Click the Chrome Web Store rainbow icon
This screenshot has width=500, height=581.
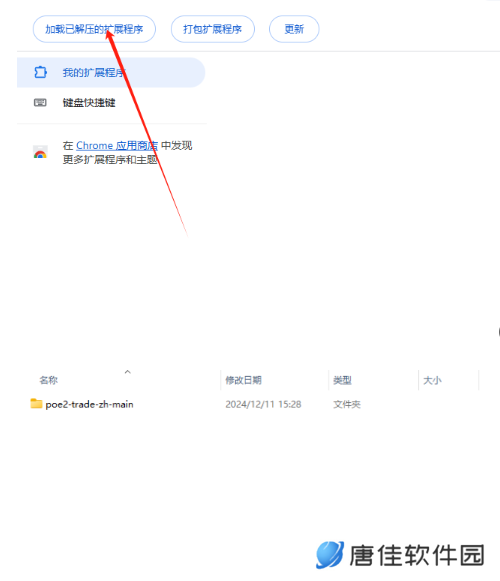pyautogui.click(x=40, y=152)
